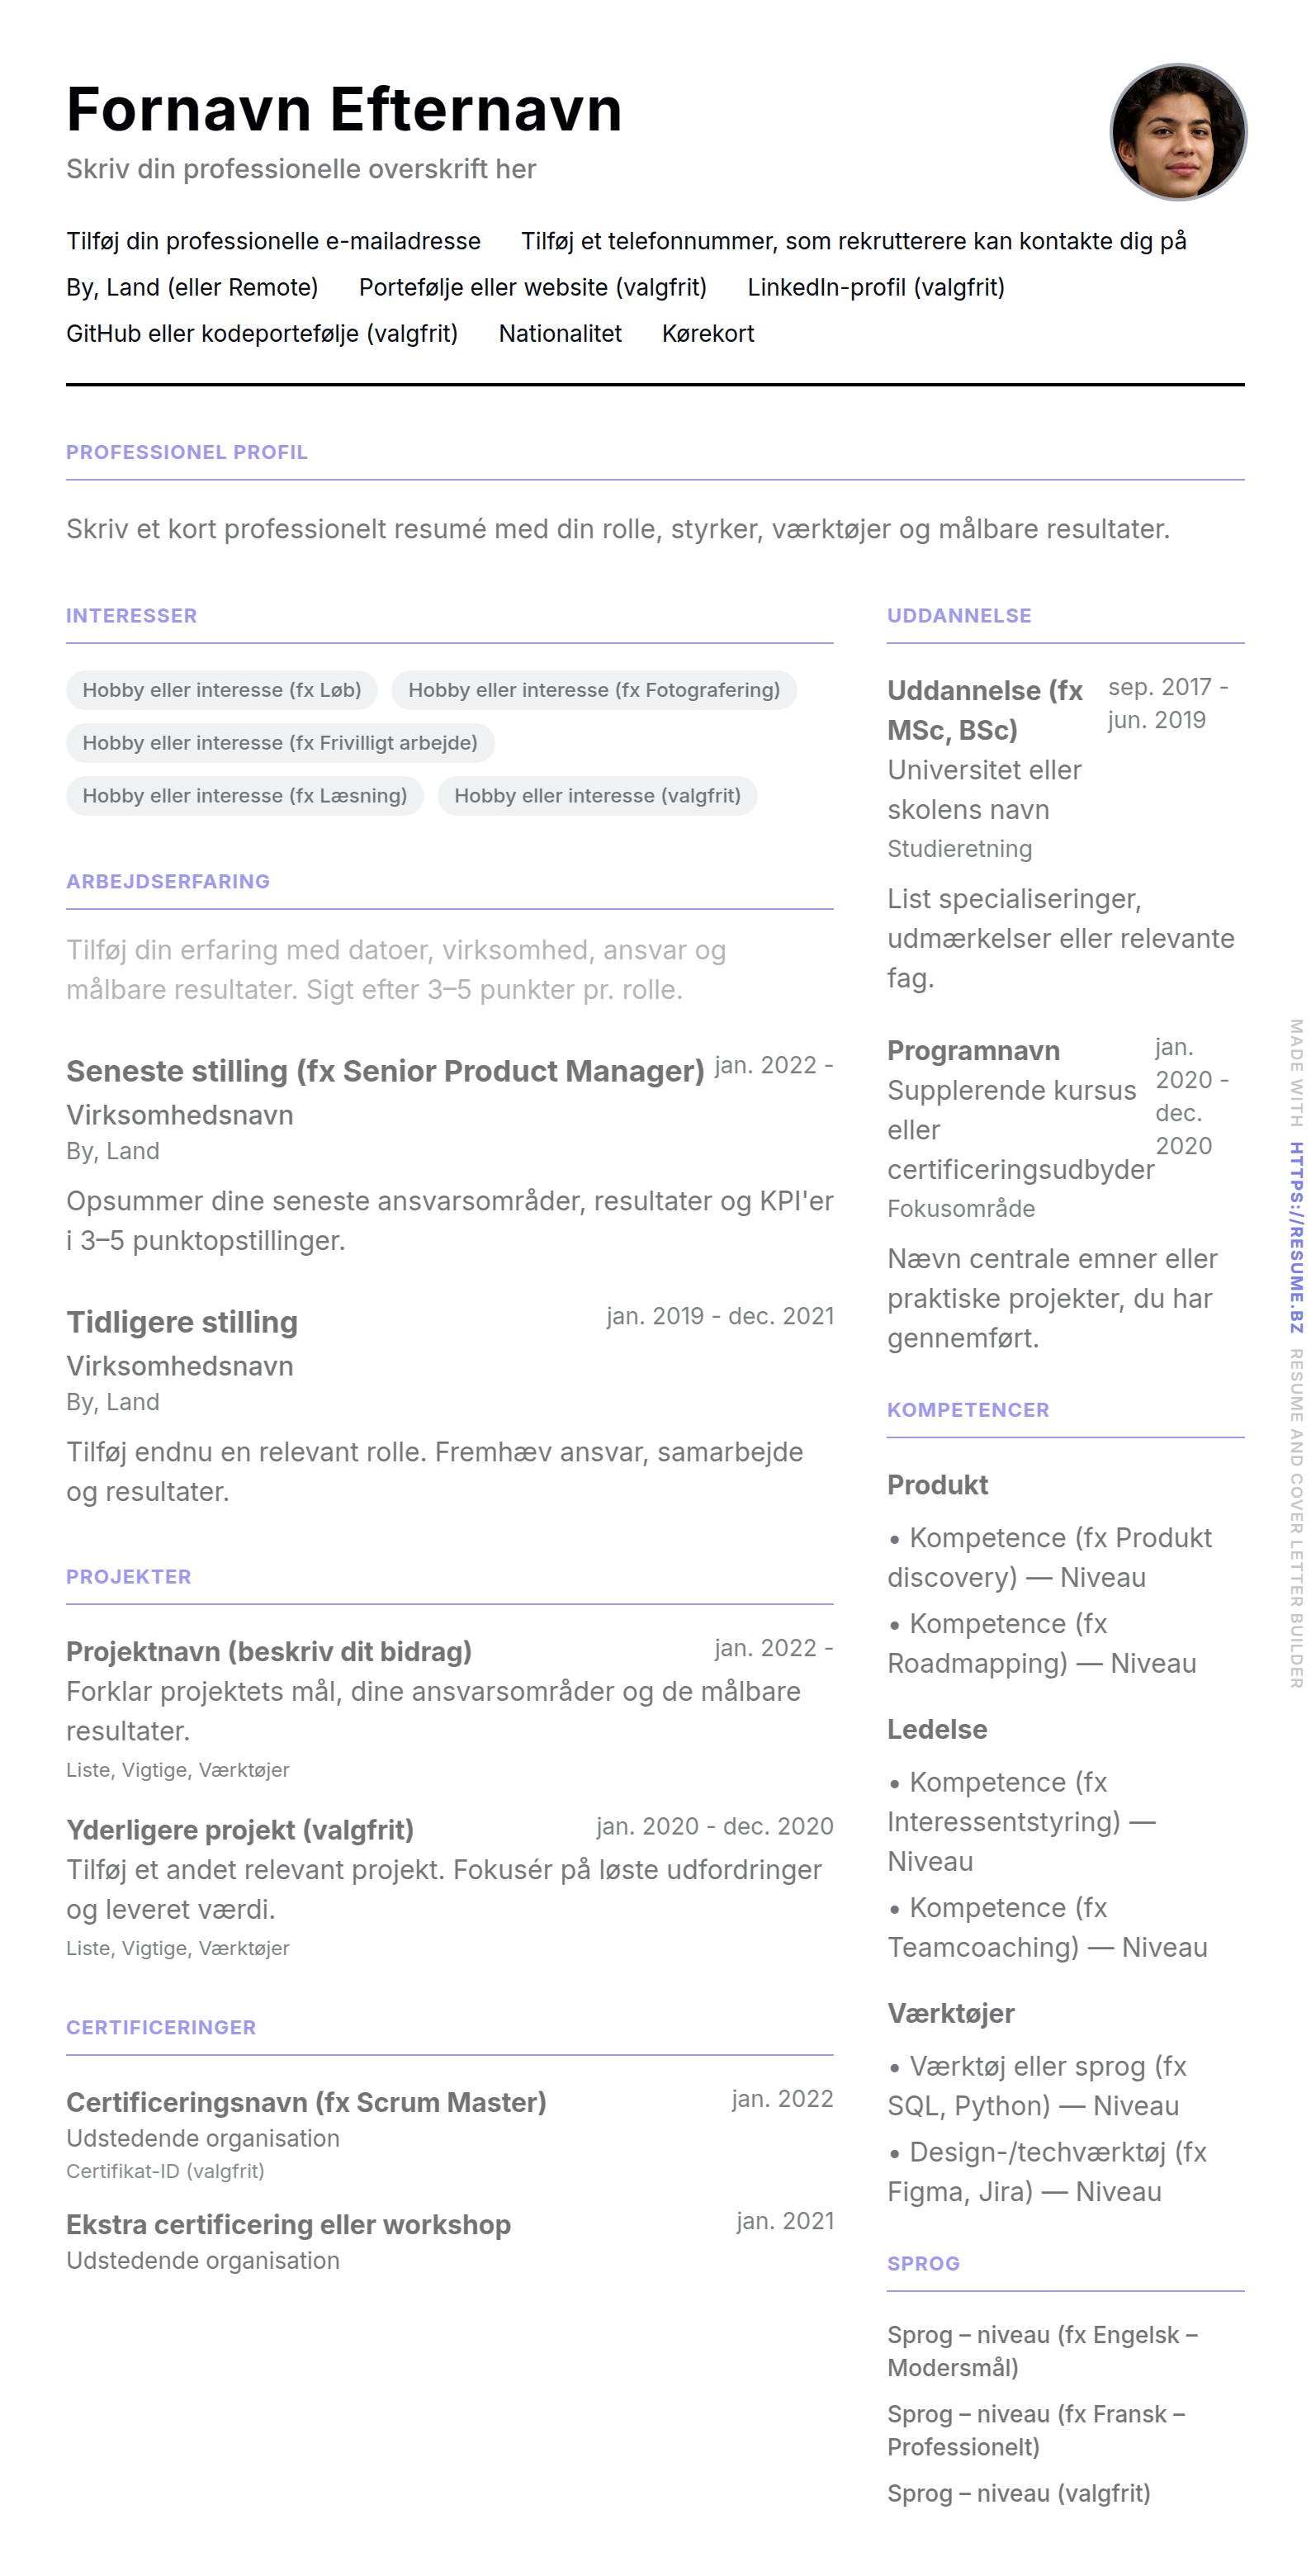Click GitHub eller kodeportefølje field
This screenshot has width=1311, height=2576.
pos(262,333)
